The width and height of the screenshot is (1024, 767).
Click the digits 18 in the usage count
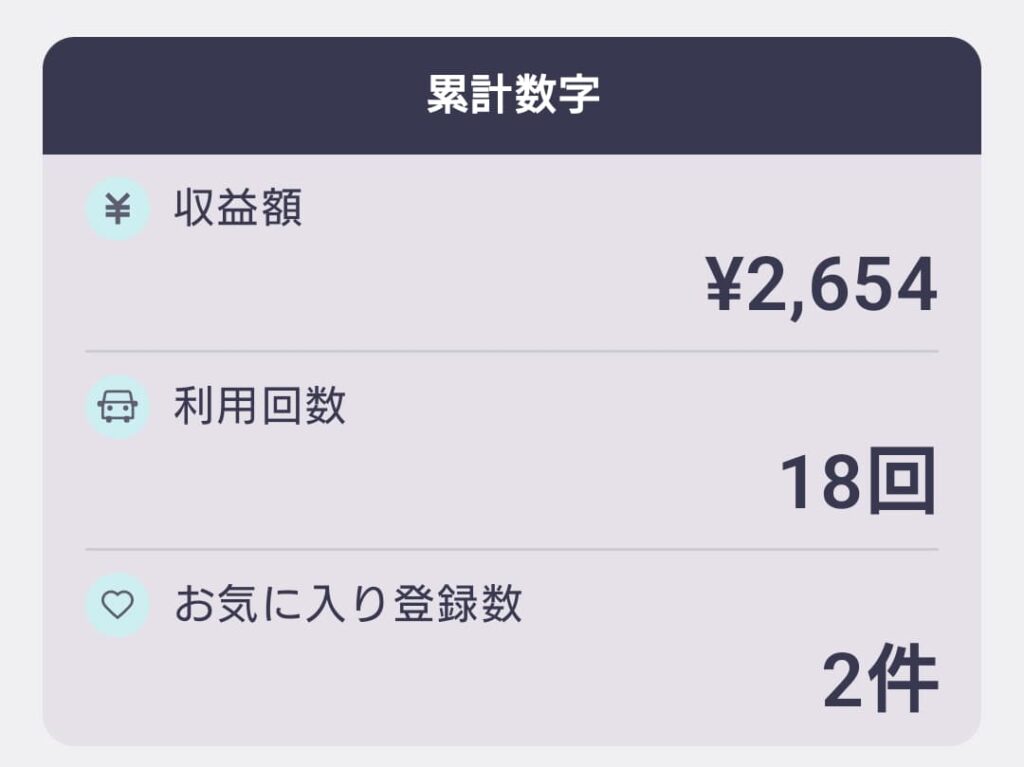point(820,484)
